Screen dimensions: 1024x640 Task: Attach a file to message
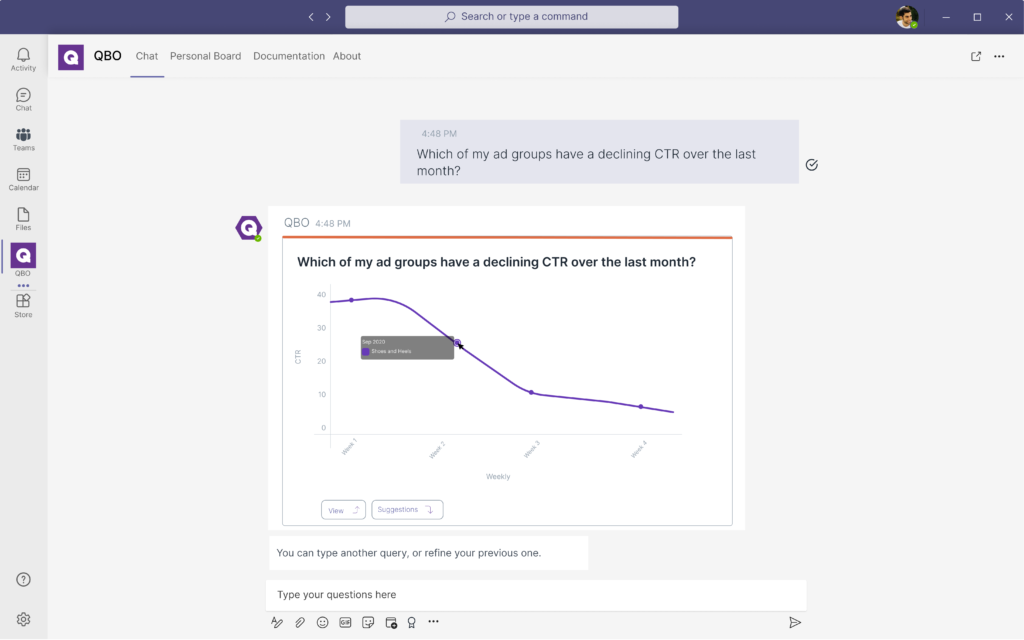point(300,622)
